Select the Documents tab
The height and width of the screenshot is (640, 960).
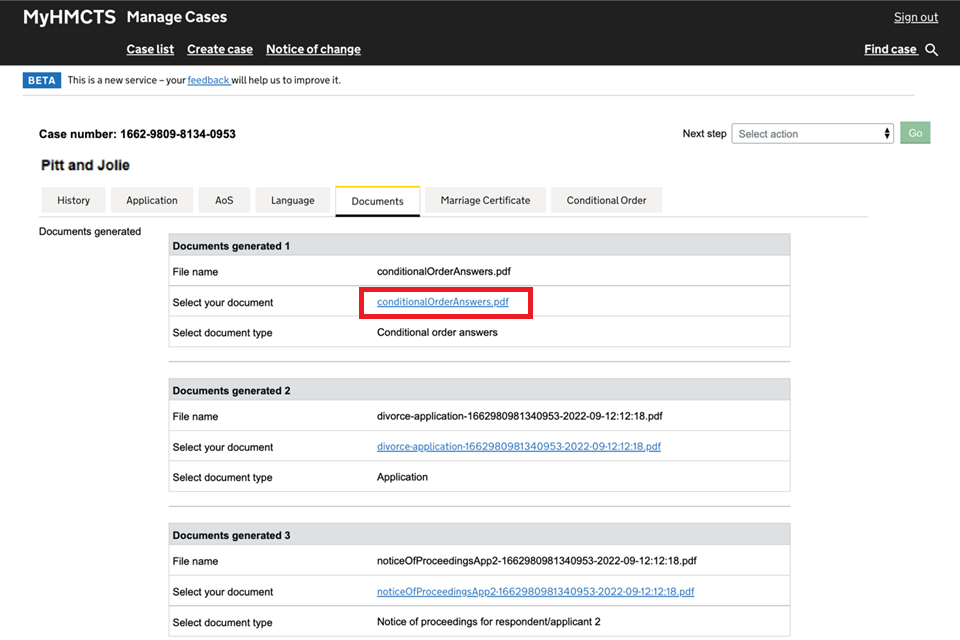click(x=377, y=201)
